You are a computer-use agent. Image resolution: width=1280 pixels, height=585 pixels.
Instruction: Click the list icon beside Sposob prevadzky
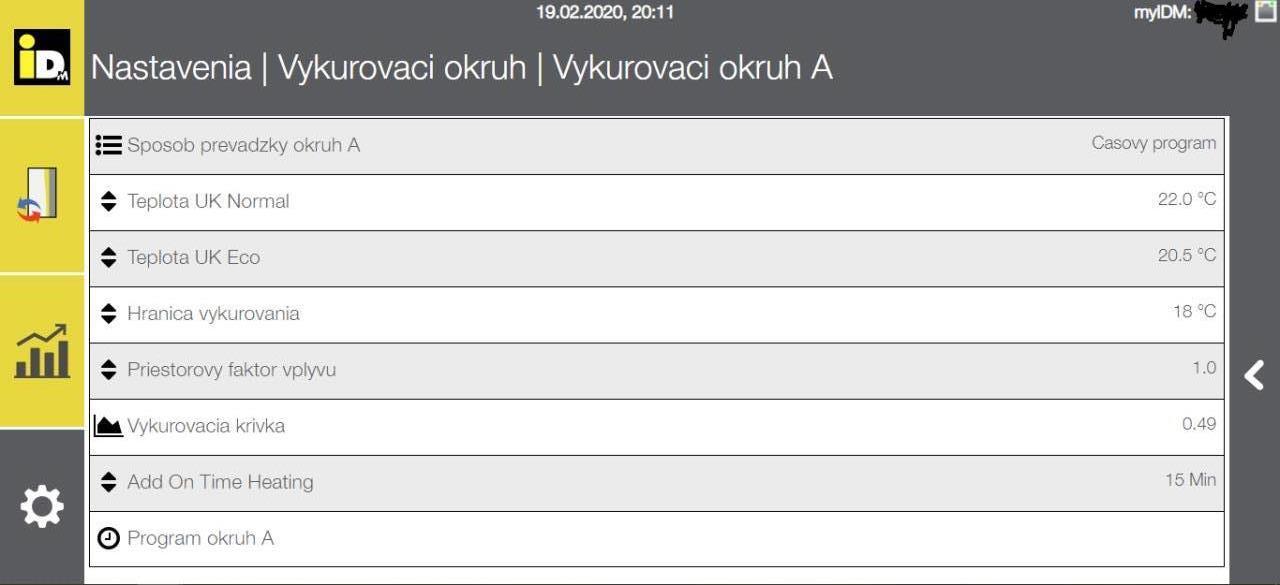tap(108, 145)
